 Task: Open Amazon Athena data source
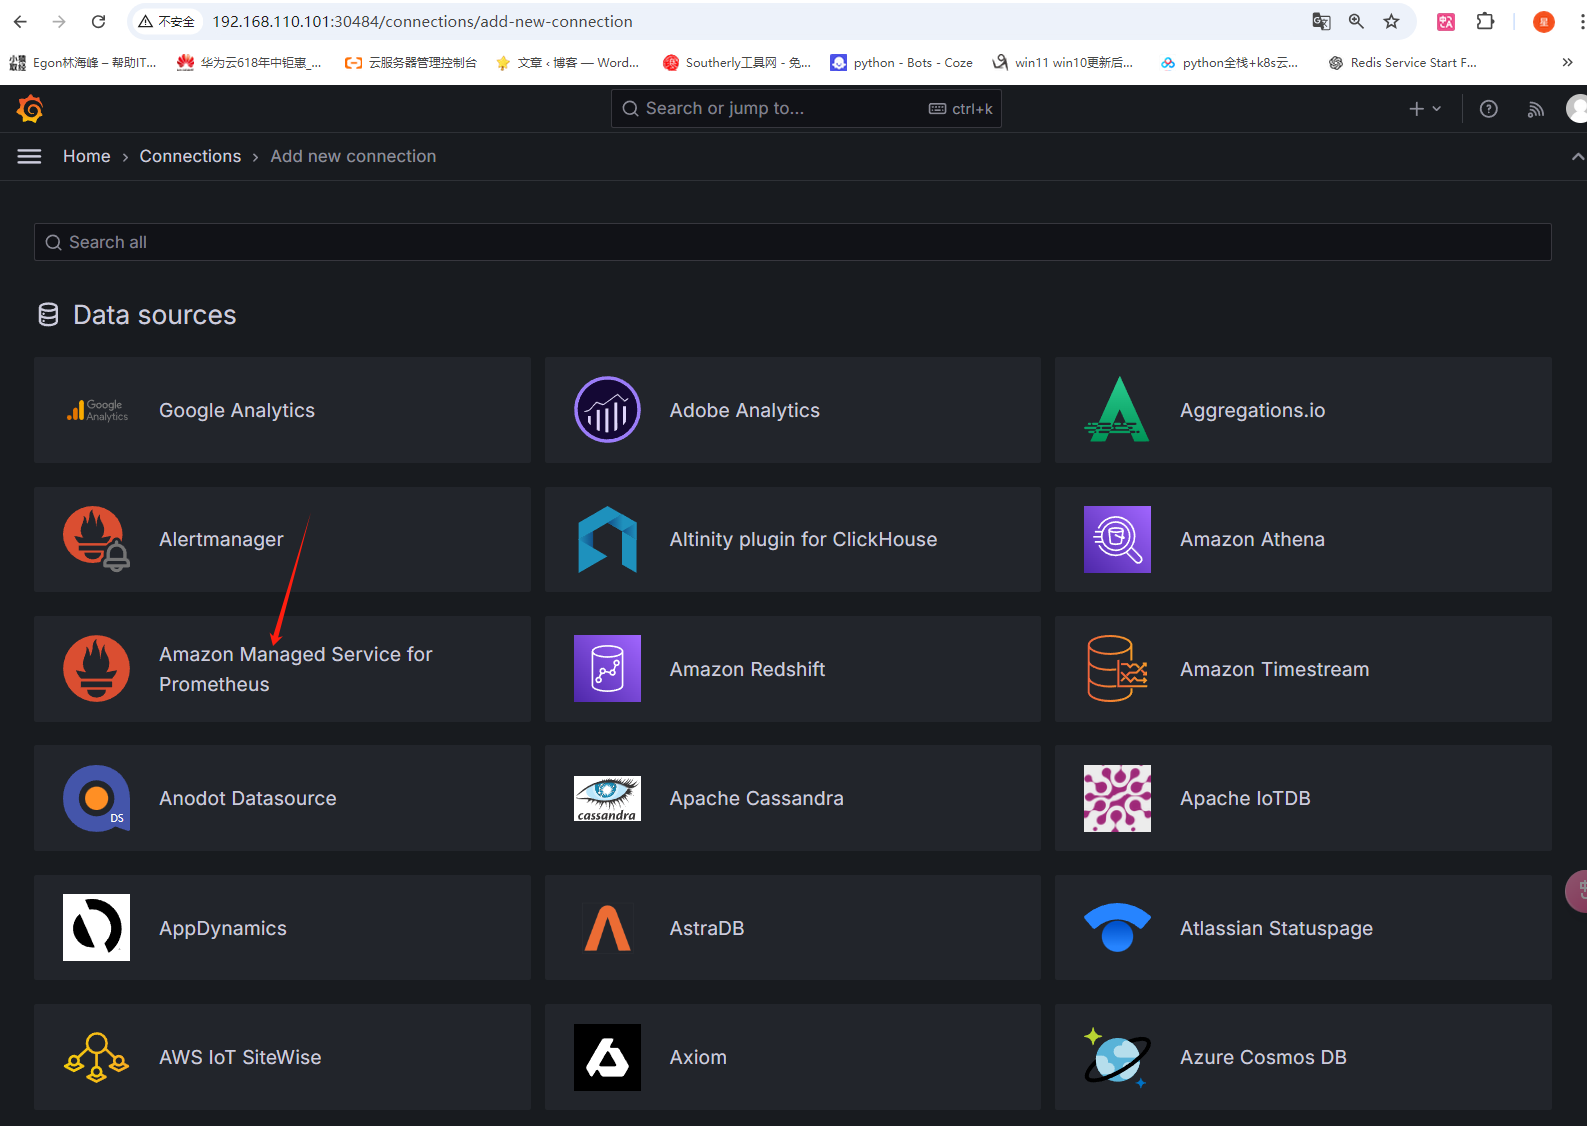click(1303, 539)
